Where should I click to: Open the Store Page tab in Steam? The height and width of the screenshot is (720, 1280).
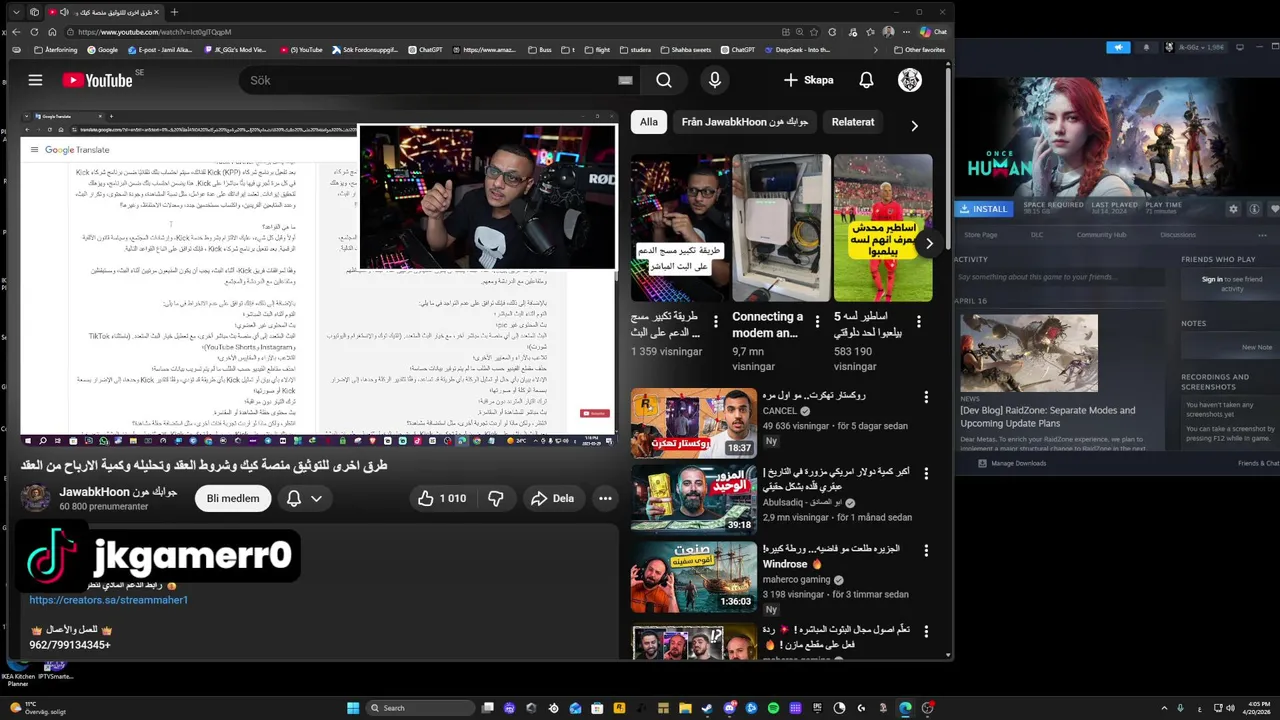[980, 235]
